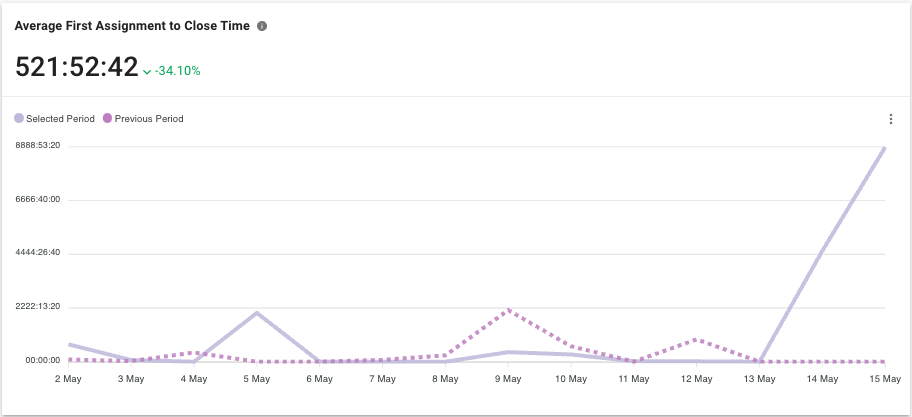This screenshot has width=912, height=417.
Task: Toggle the Previous Period series label
Action: point(149,119)
